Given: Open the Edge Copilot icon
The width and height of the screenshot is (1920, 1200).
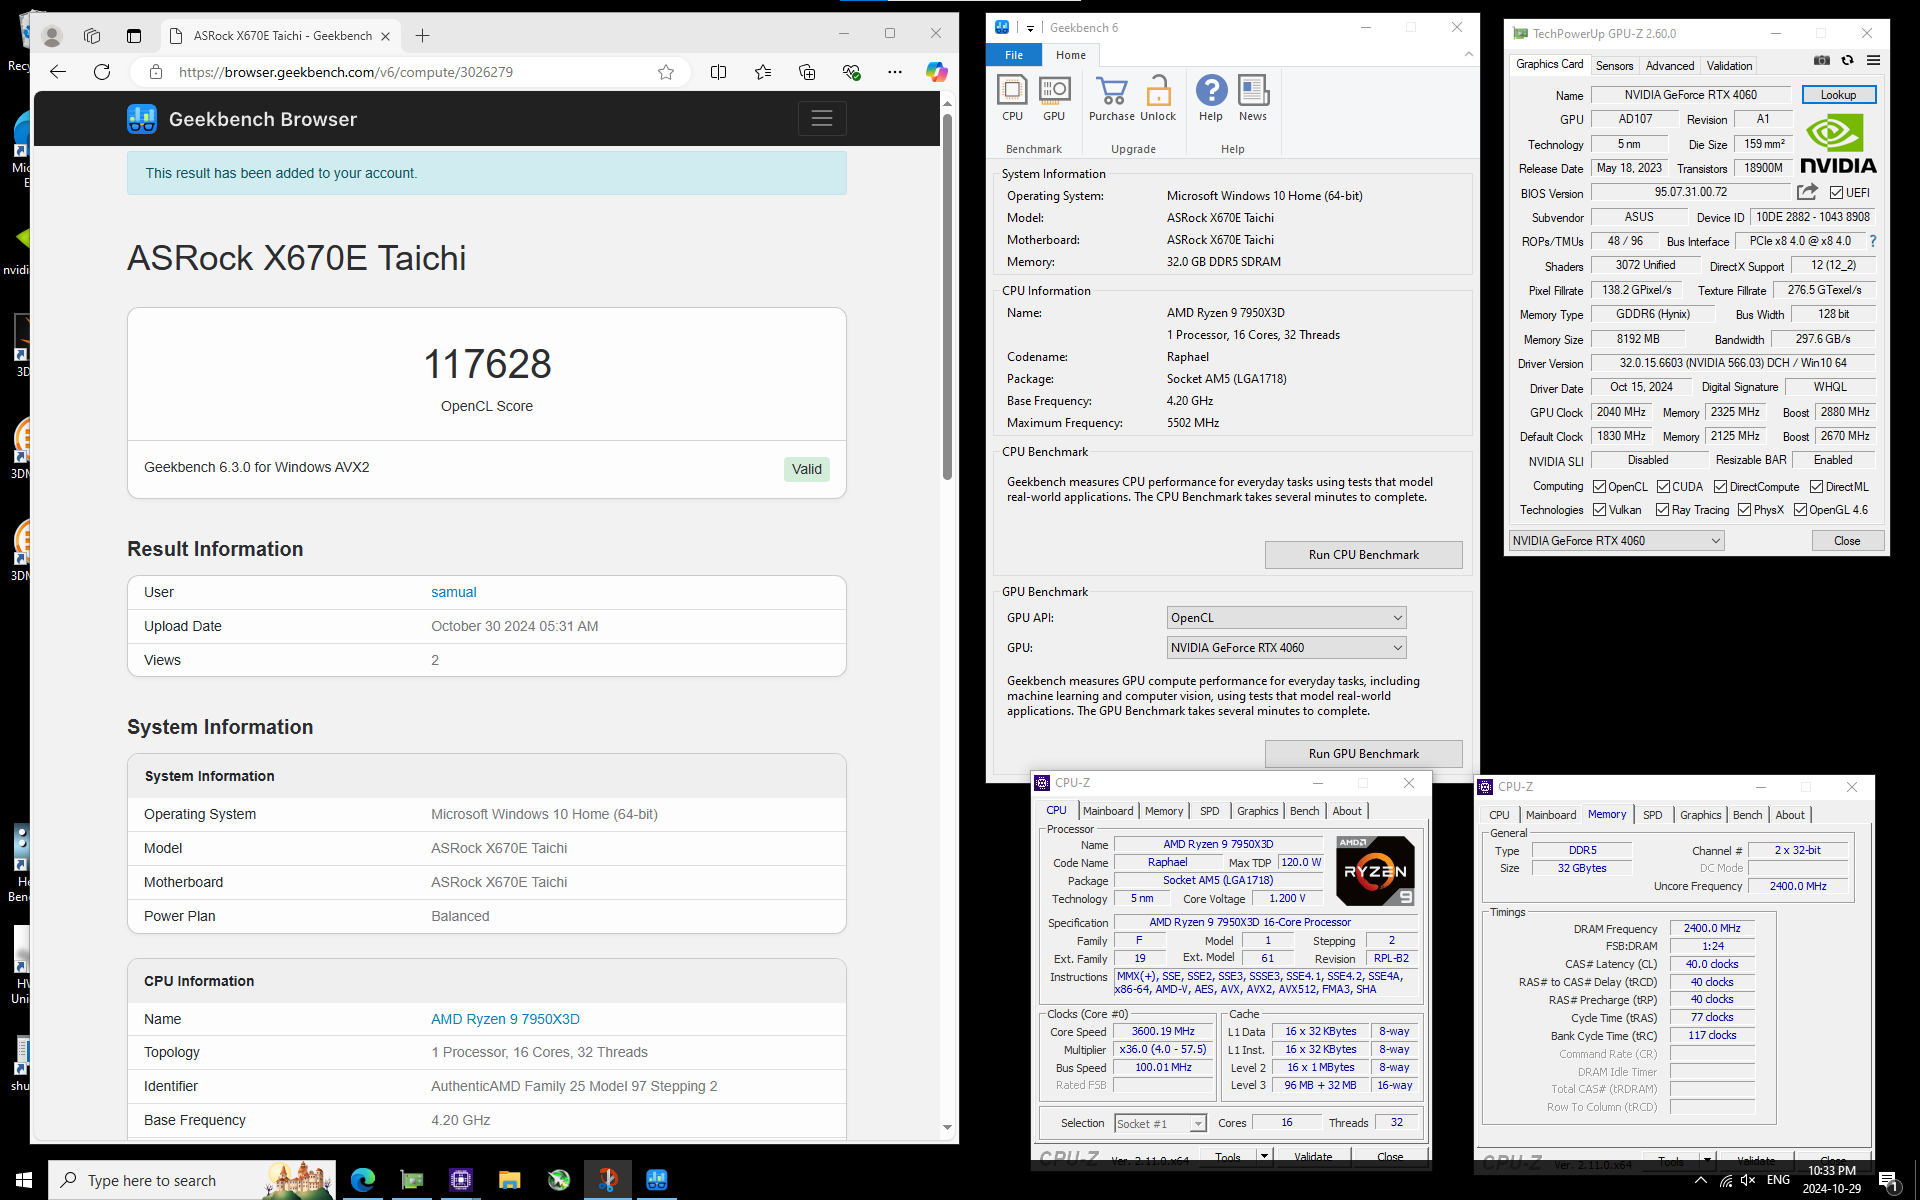Looking at the screenshot, I should coord(936,72).
